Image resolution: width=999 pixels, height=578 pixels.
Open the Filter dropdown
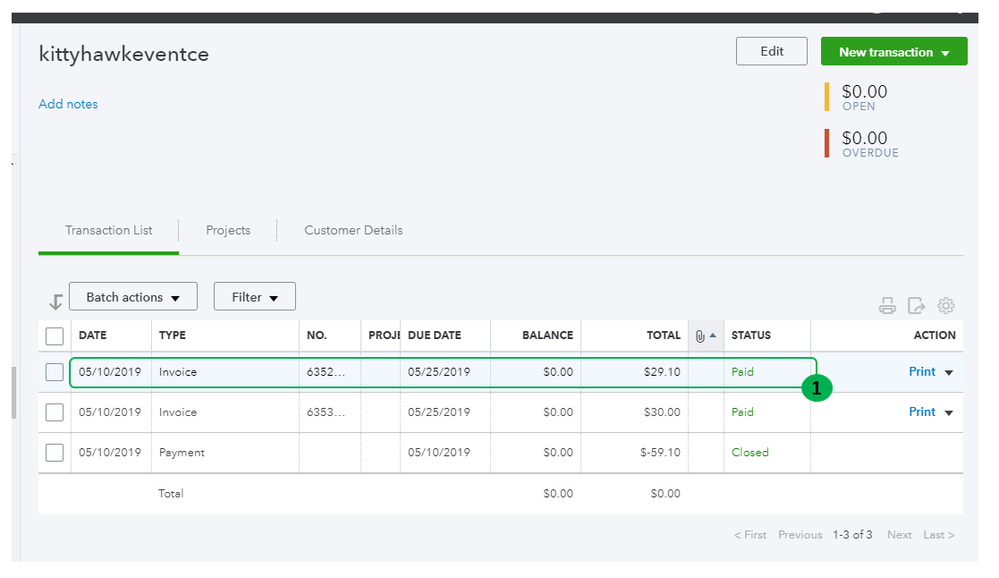(255, 297)
